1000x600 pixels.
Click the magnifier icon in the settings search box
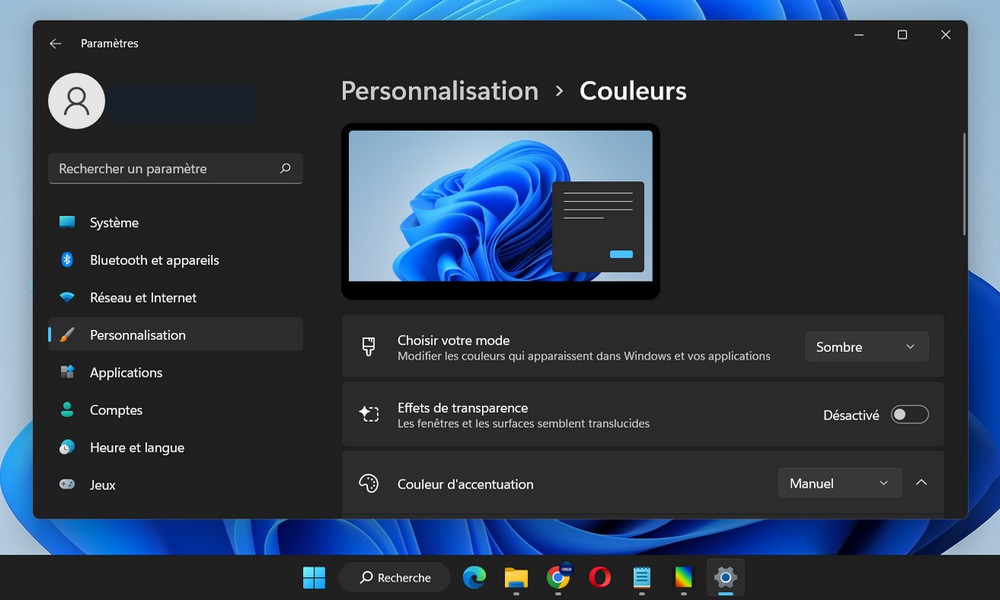point(285,168)
